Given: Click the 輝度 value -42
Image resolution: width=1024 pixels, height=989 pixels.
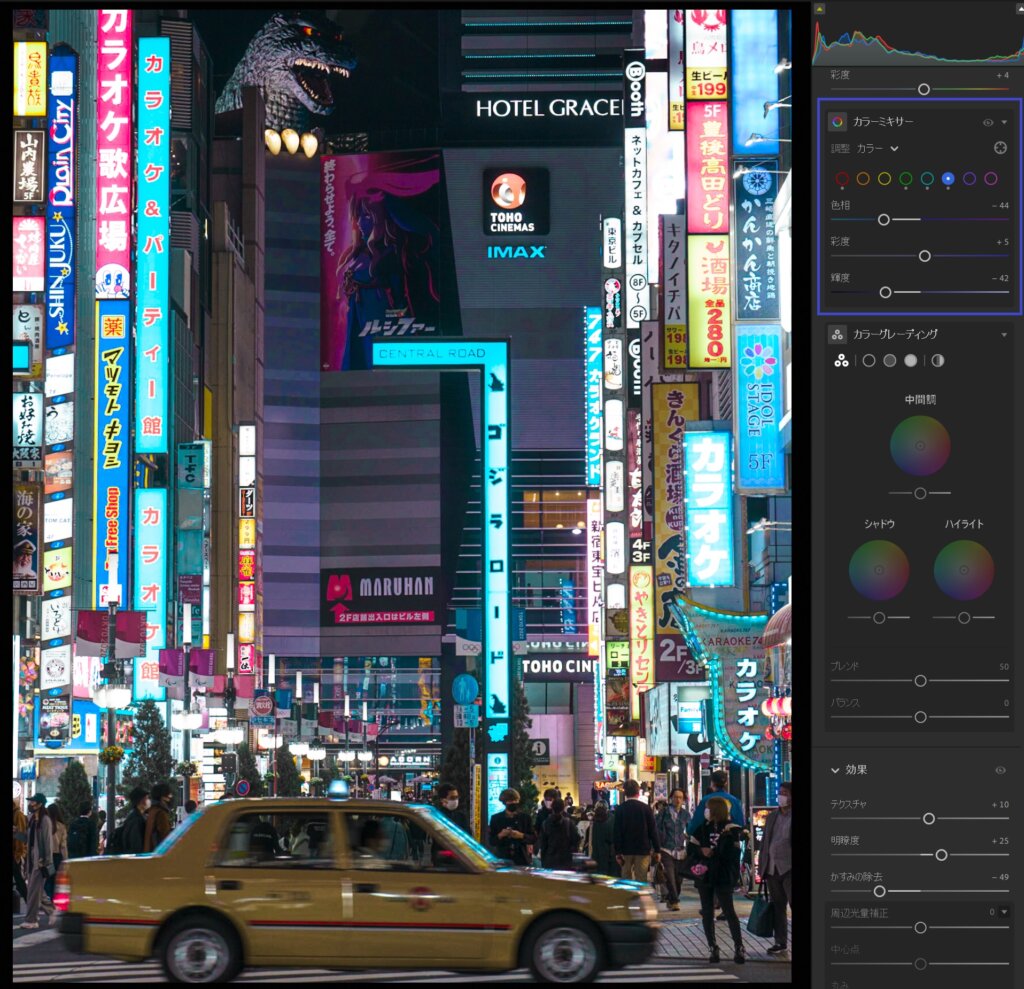Looking at the screenshot, I should (x=1000, y=278).
